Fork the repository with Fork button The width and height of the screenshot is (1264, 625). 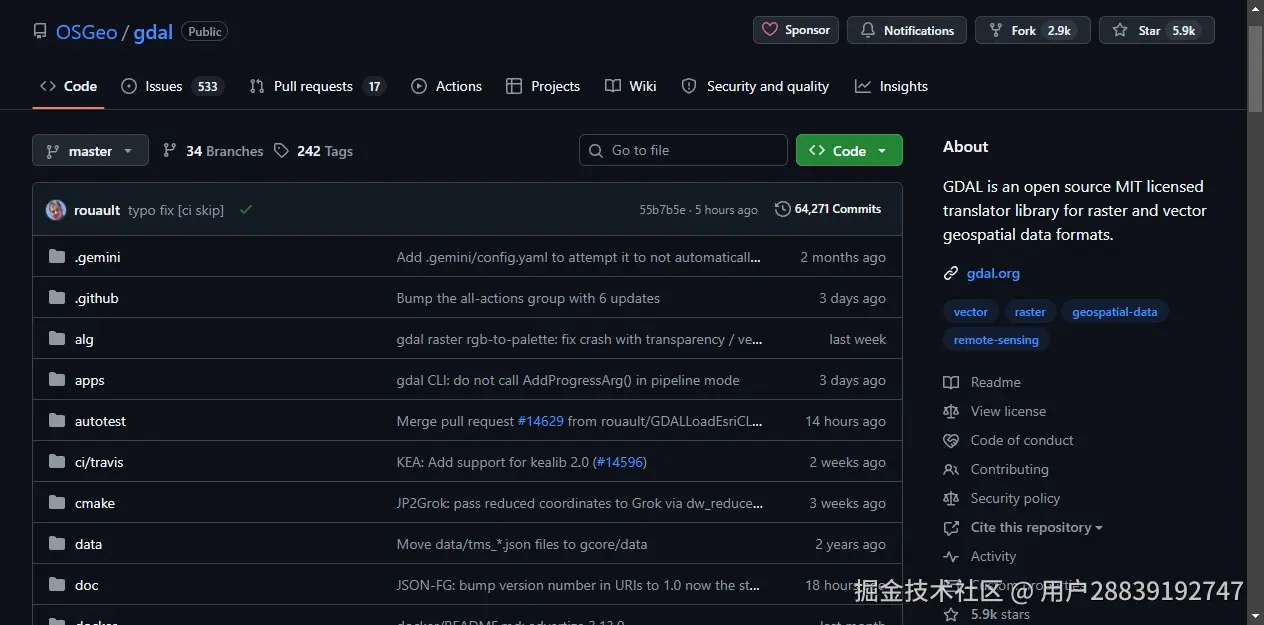(x=1033, y=30)
